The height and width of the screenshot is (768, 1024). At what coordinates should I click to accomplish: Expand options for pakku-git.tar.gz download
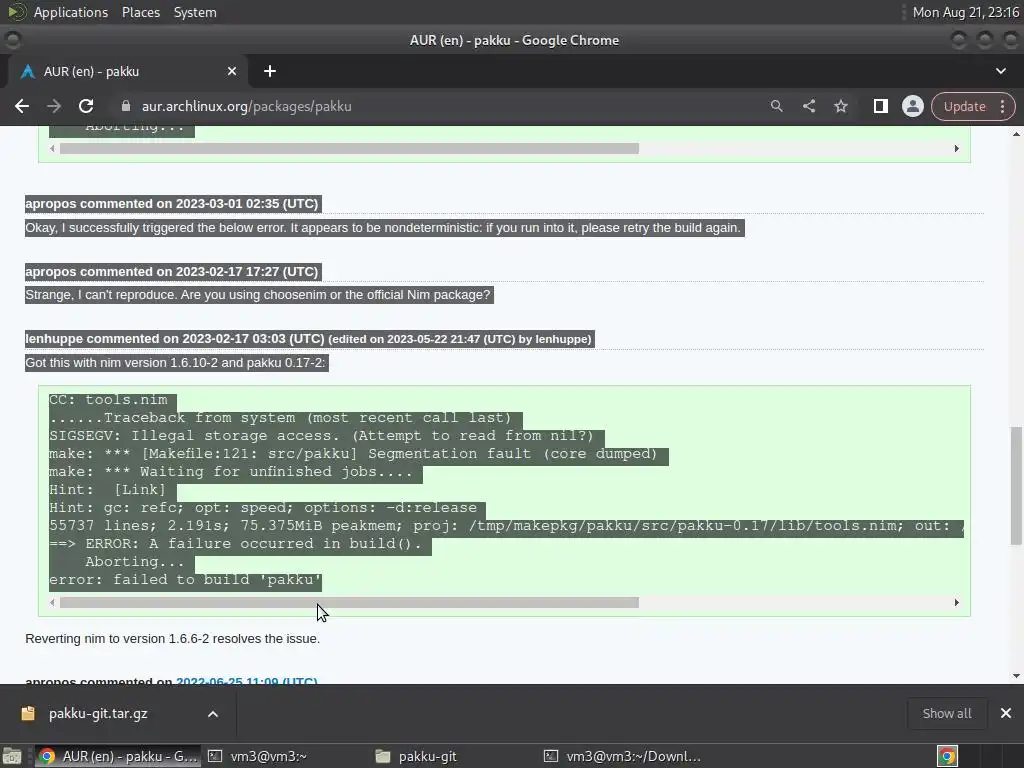213,714
